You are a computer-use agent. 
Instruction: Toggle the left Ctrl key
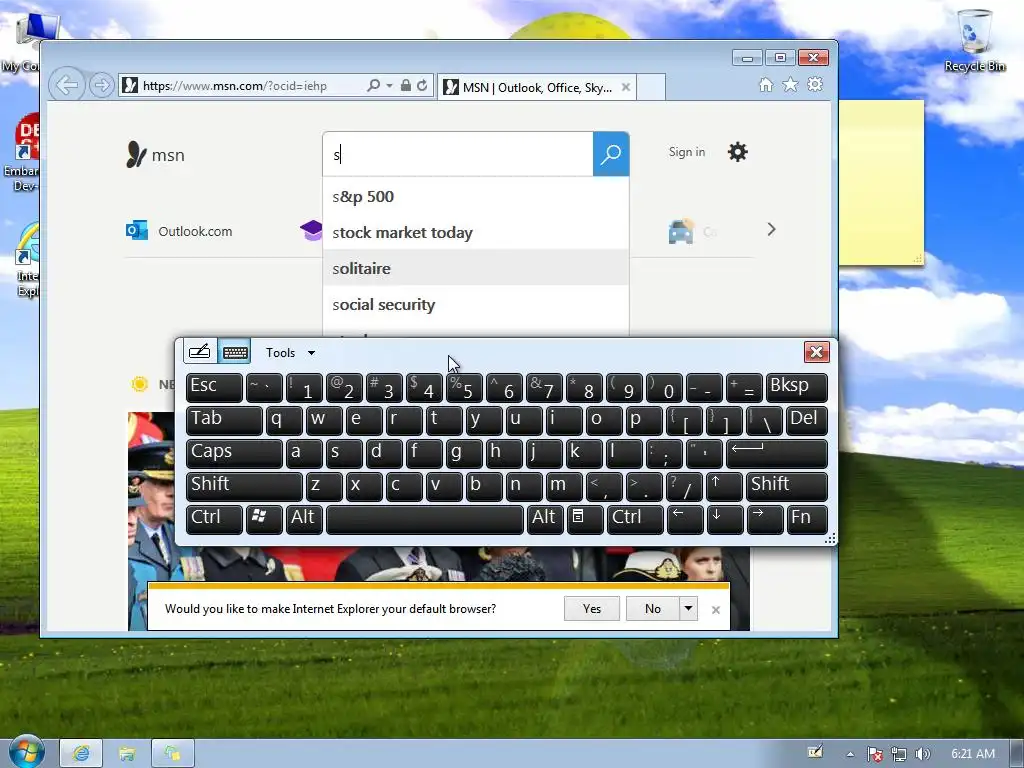[x=214, y=519]
